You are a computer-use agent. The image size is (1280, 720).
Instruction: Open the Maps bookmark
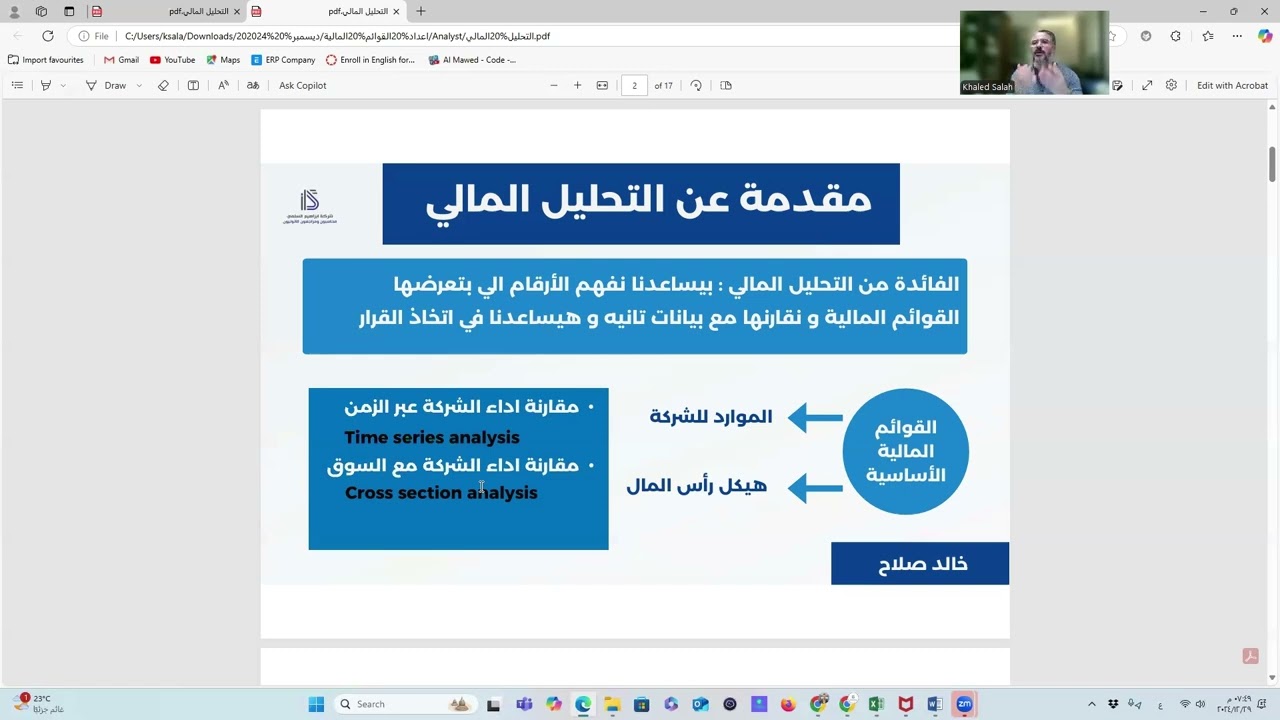click(x=223, y=60)
